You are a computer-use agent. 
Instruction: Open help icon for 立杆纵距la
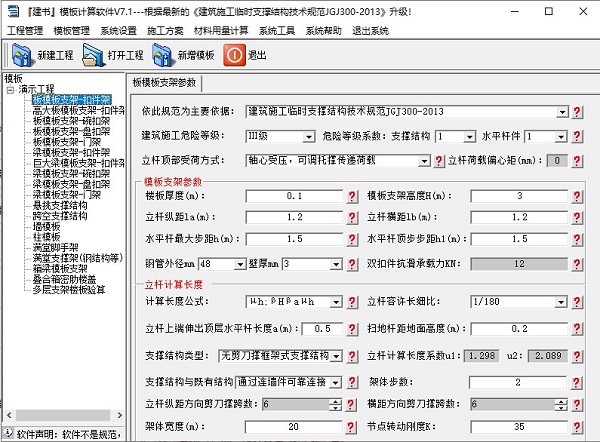pos(352,217)
